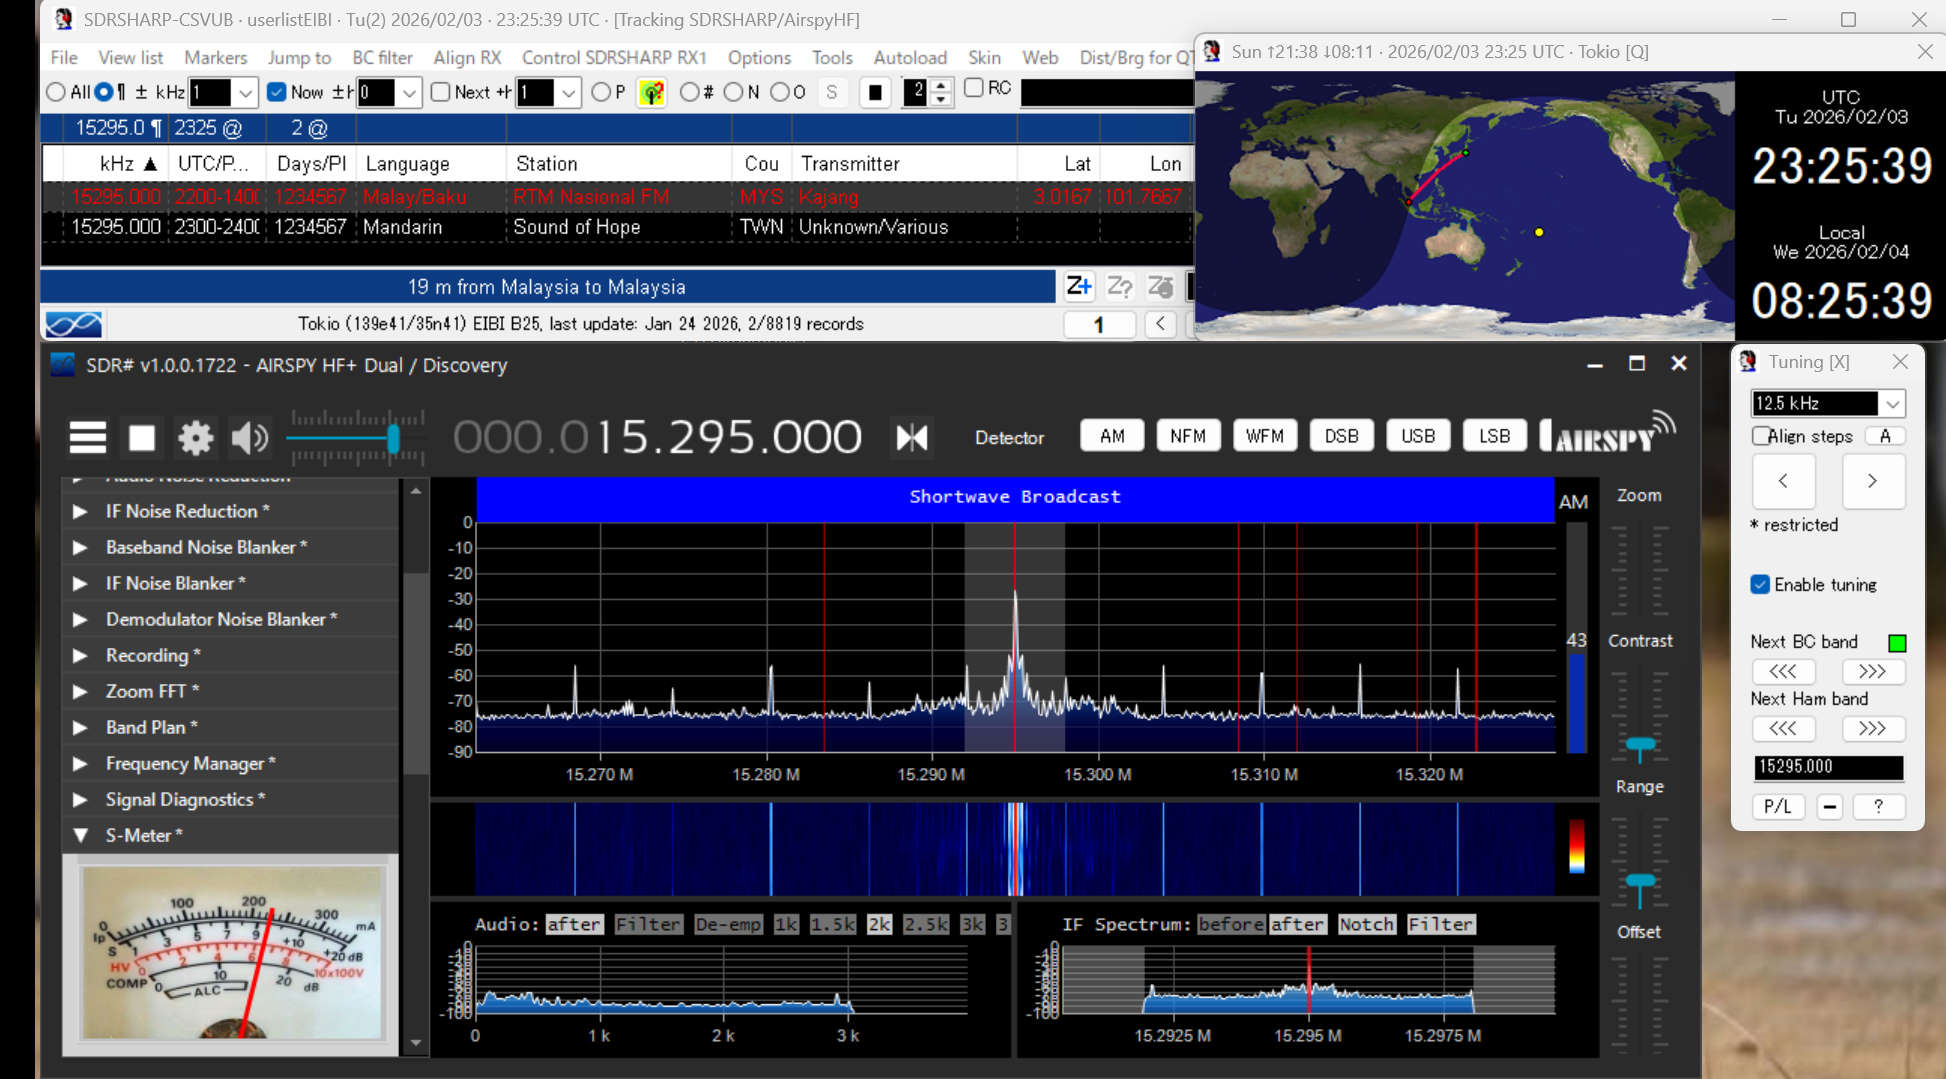This screenshot has width=1946, height=1079.
Task: Open the BC filter menu
Action: (381, 58)
